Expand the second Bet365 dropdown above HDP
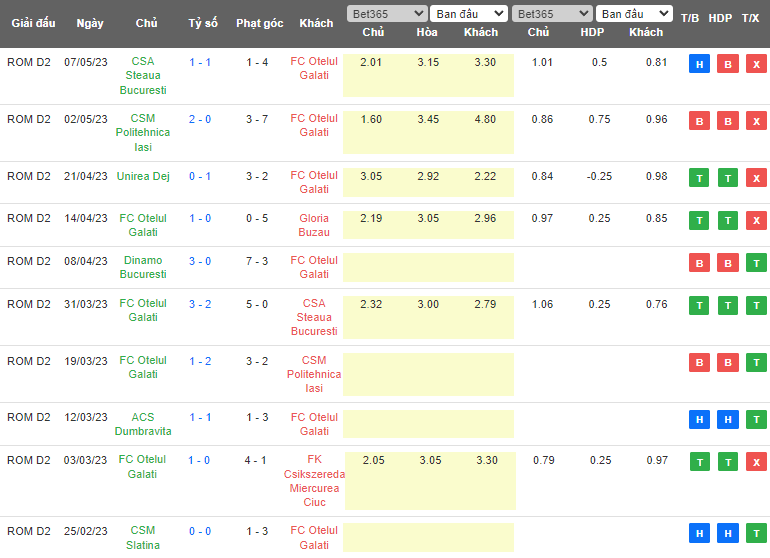This screenshot has width=770, height=558. click(x=551, y=14)
